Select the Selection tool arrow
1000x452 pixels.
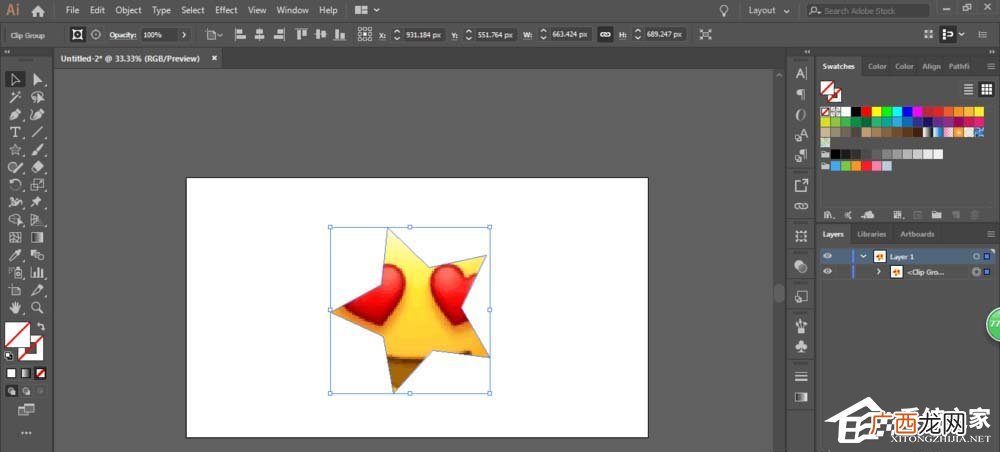(x=15, y=80)
